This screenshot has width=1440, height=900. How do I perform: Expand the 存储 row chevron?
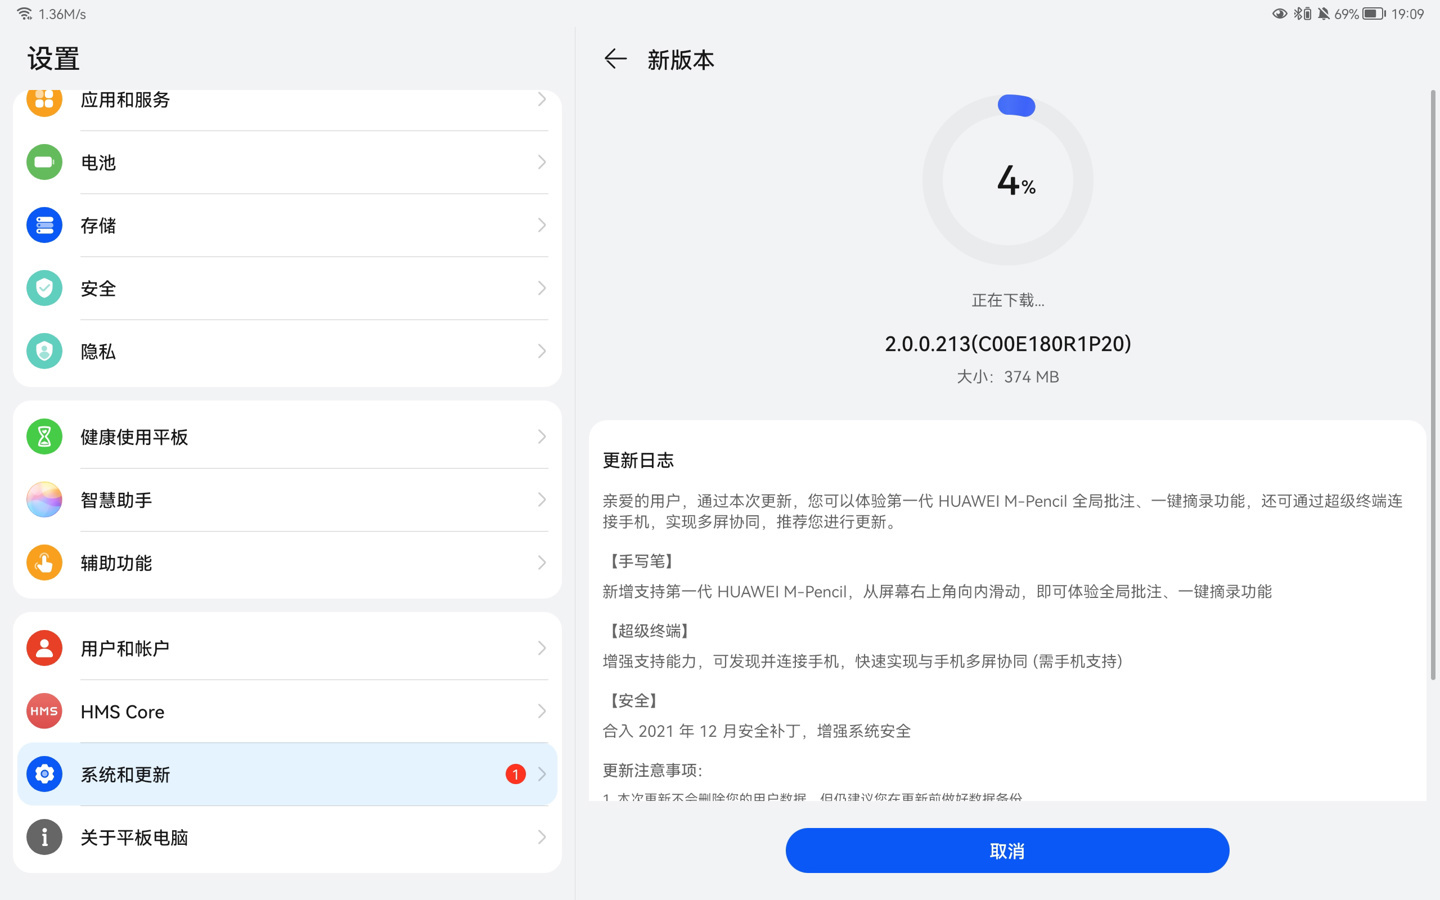click(x=541, y=225)
